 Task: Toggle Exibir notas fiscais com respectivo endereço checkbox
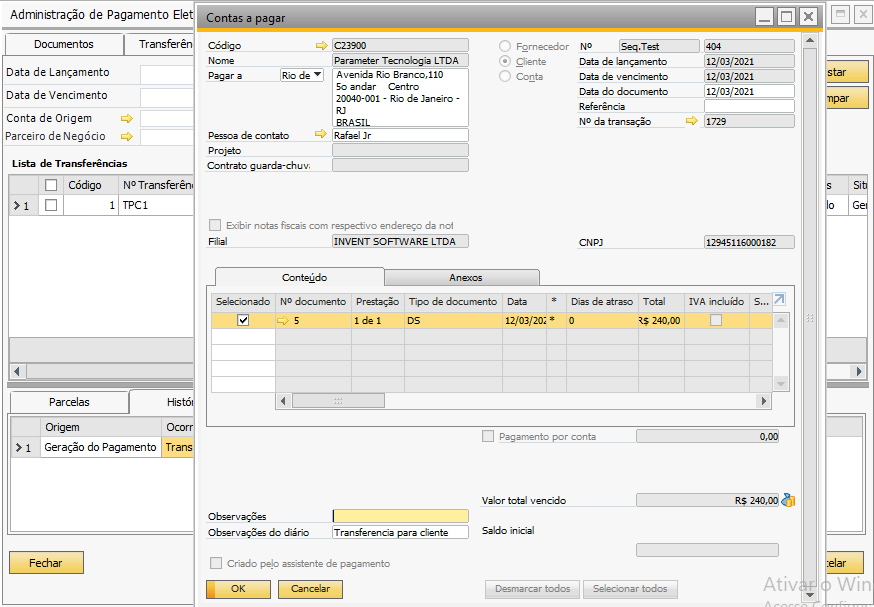click(215, 225)
